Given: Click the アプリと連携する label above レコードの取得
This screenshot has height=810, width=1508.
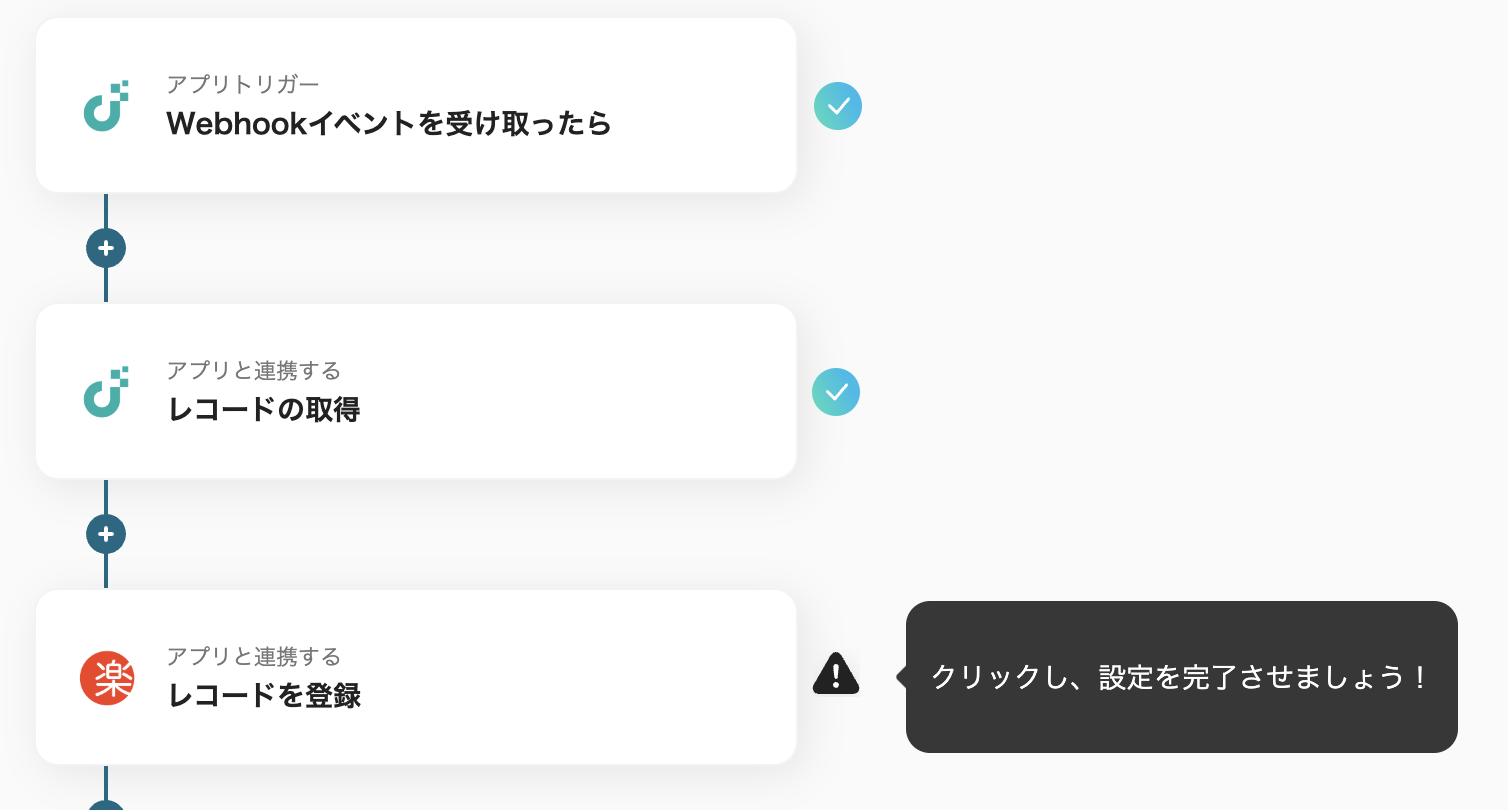Looking at the screenshot, I should click(254, 371).
